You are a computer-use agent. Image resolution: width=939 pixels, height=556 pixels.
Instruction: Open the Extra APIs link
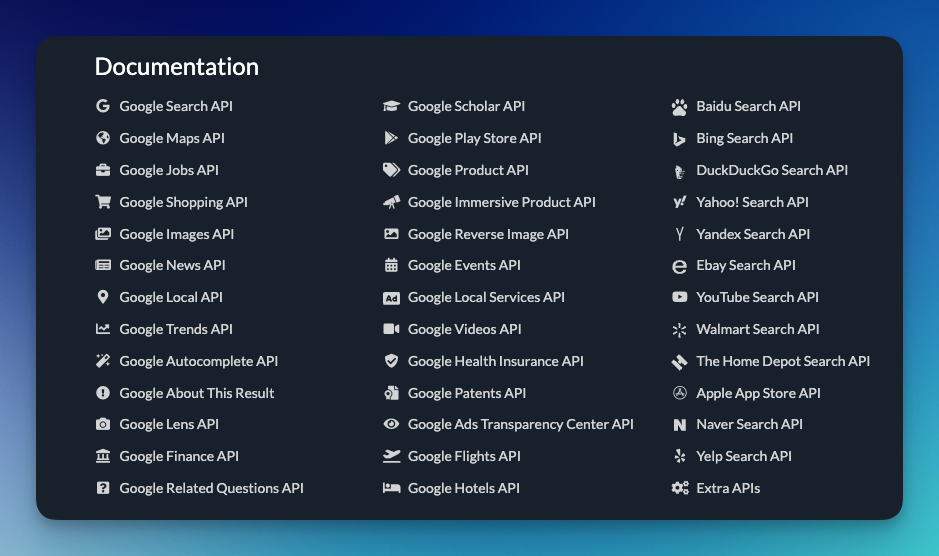[x=728, y=488]
